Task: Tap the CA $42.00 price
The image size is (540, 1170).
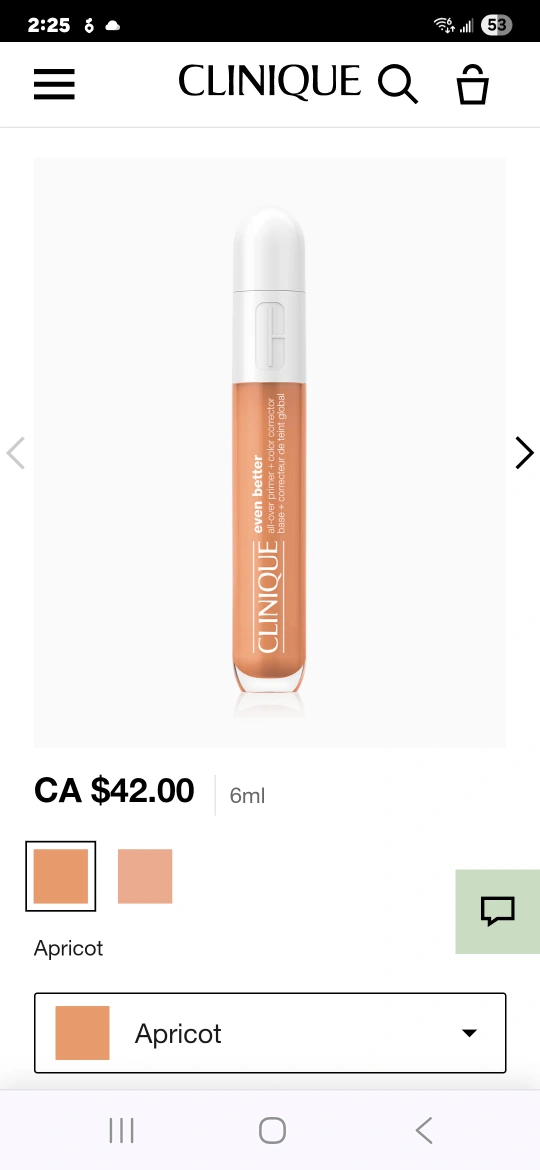Action: tap(114, 791)
